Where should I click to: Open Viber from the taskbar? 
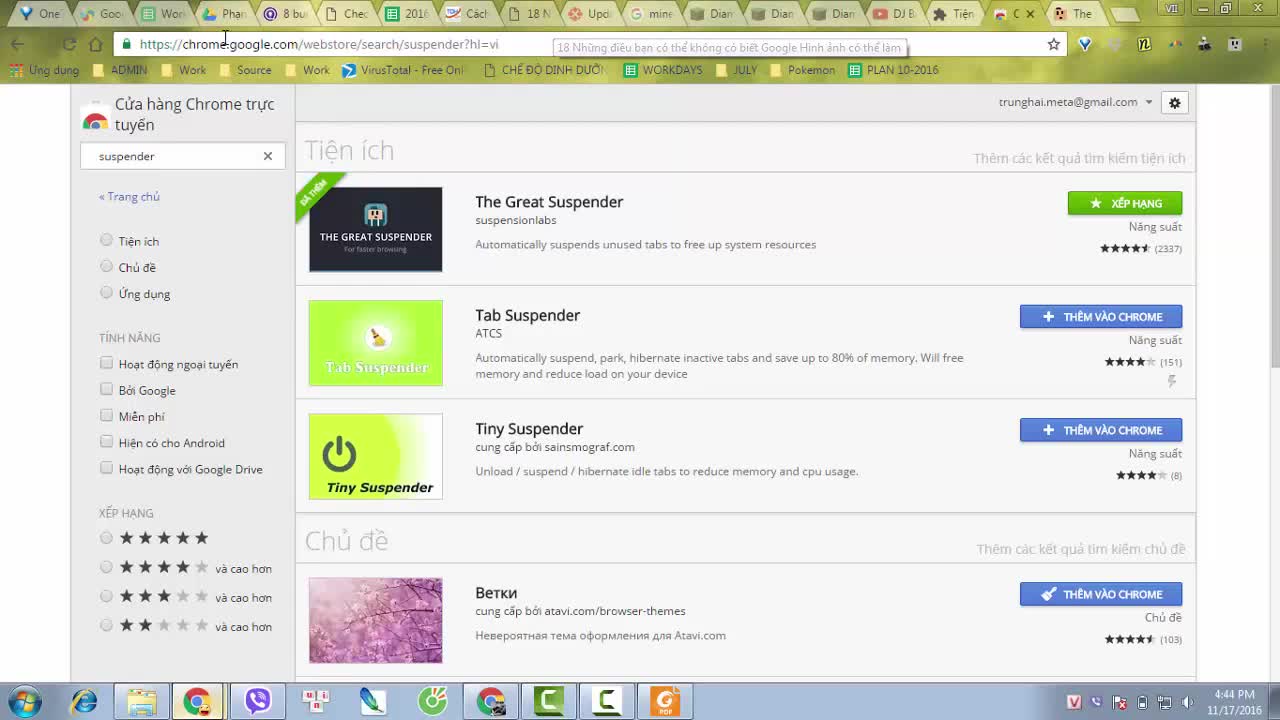(258, 701)
